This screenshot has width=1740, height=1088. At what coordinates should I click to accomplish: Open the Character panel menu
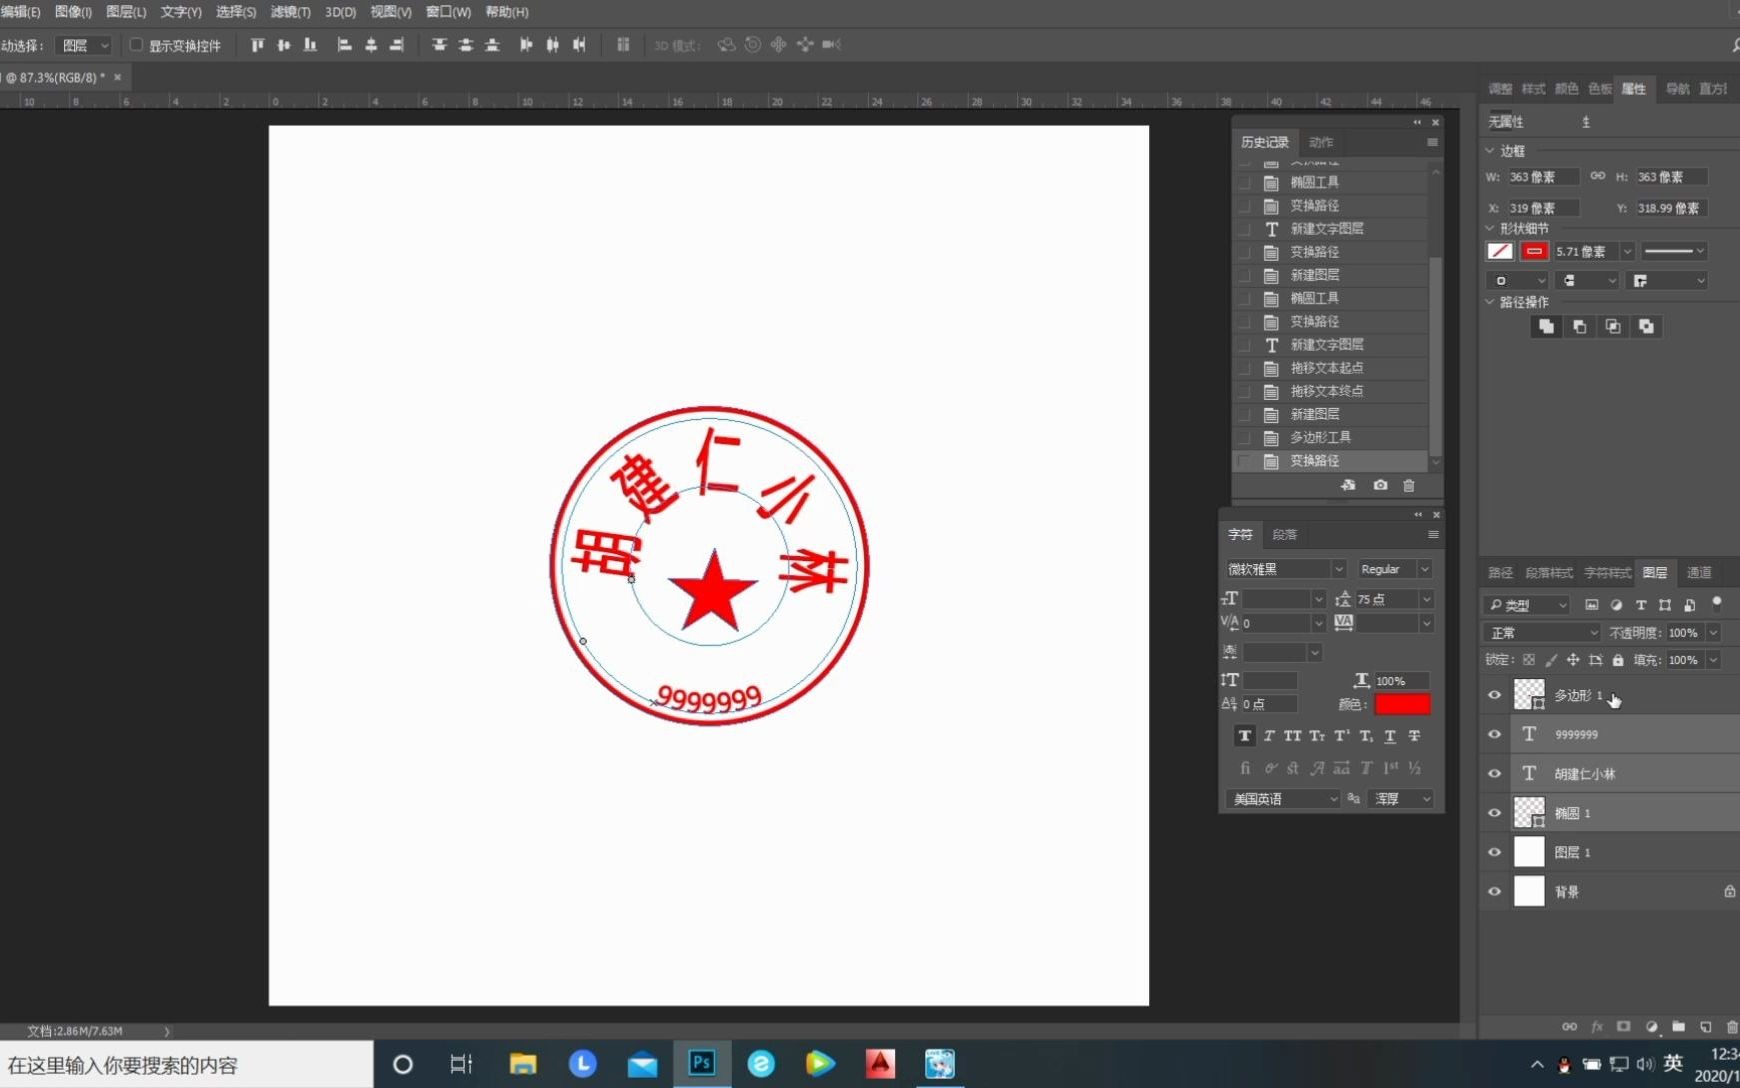1433,535
